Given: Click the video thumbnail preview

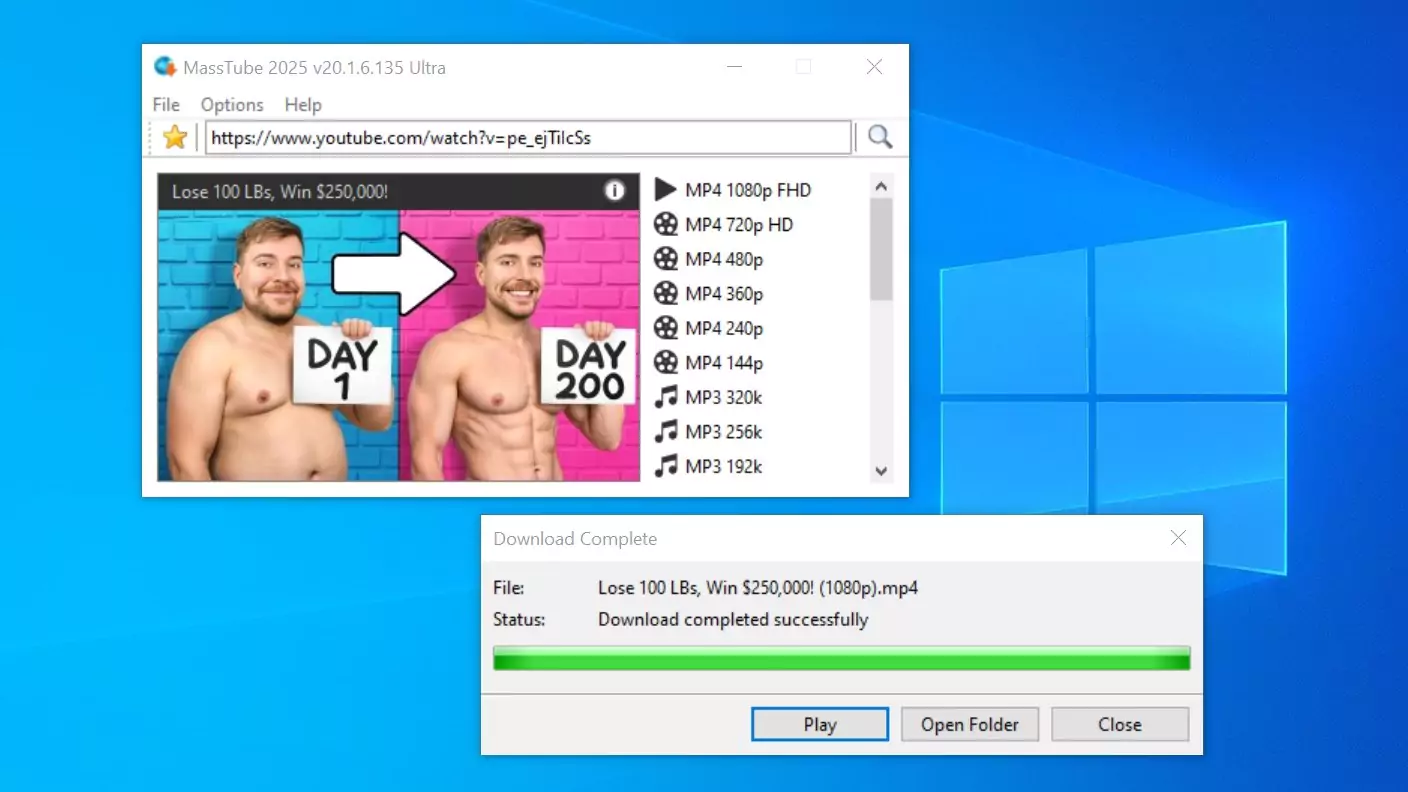Looking at the screenshot, I should click(x=399, y=345).
